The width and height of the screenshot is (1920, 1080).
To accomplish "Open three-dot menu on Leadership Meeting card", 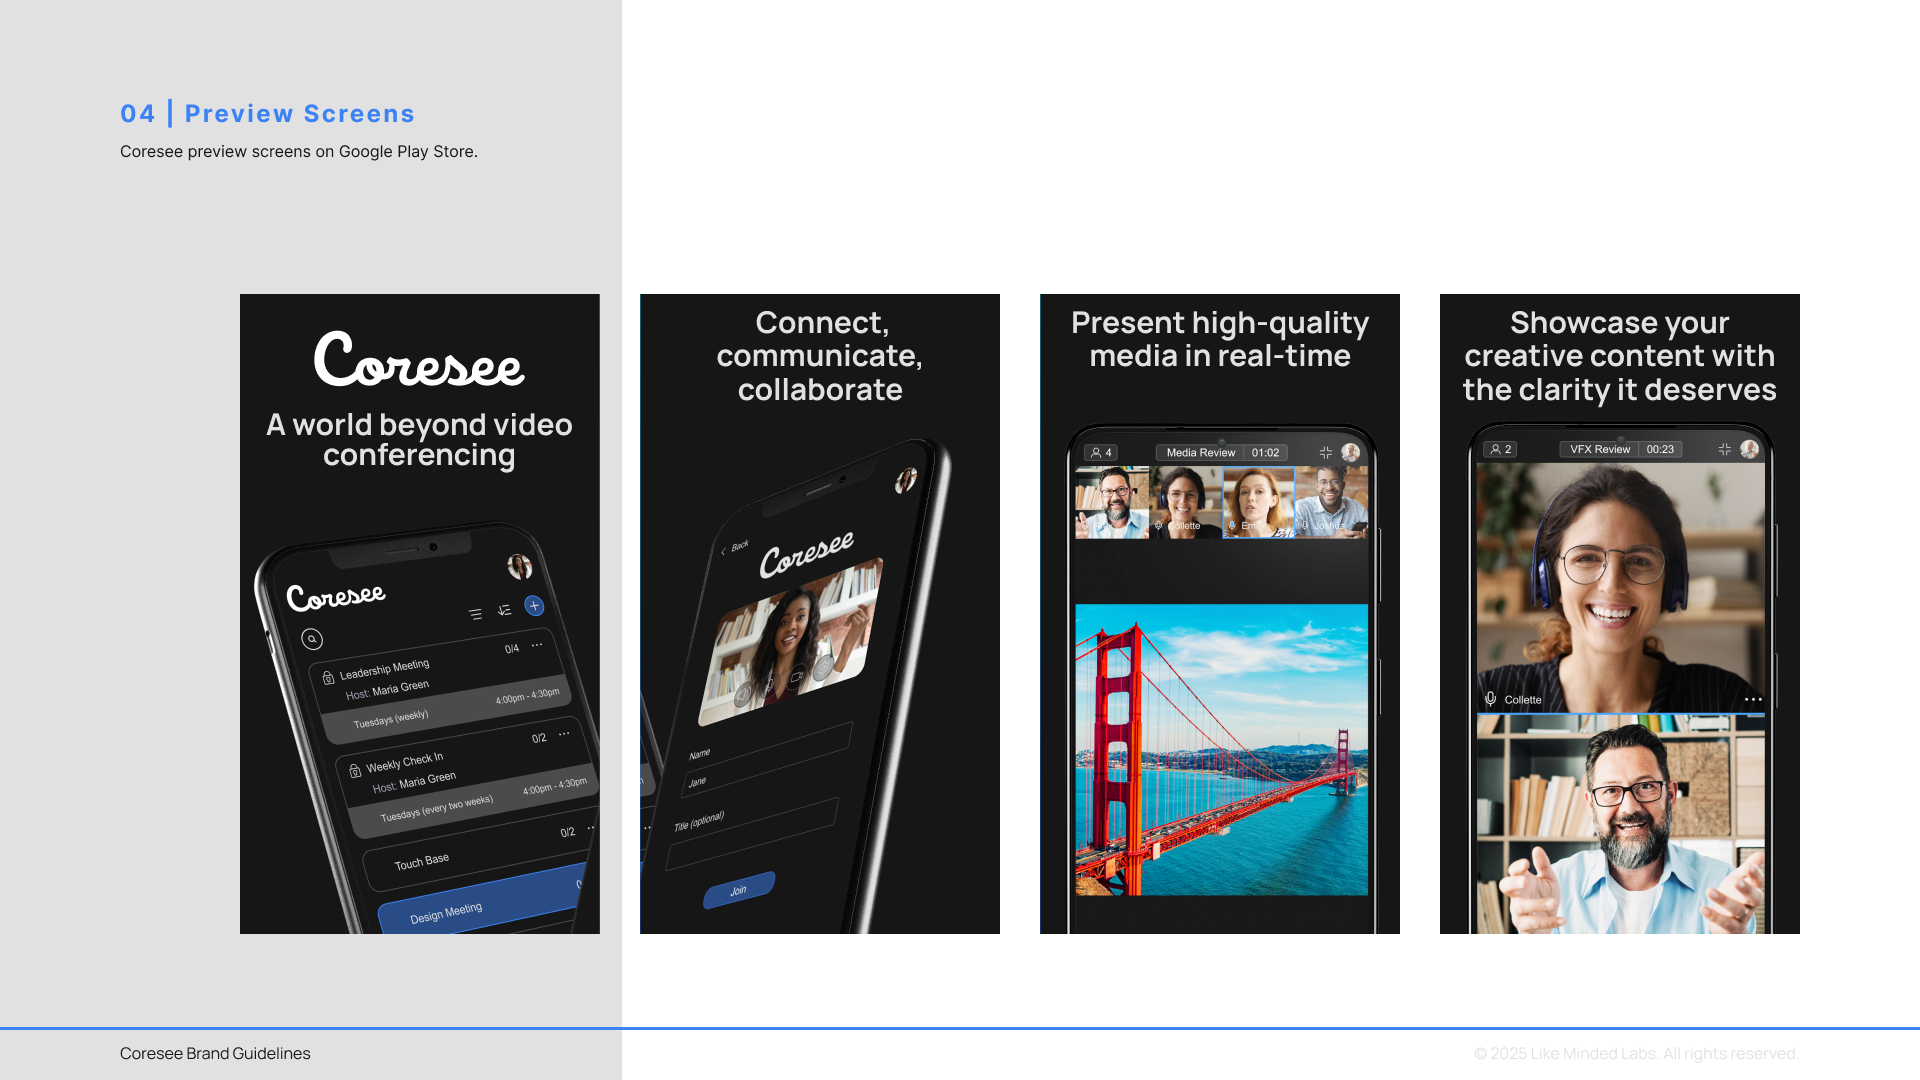I will tap(537, 645).
